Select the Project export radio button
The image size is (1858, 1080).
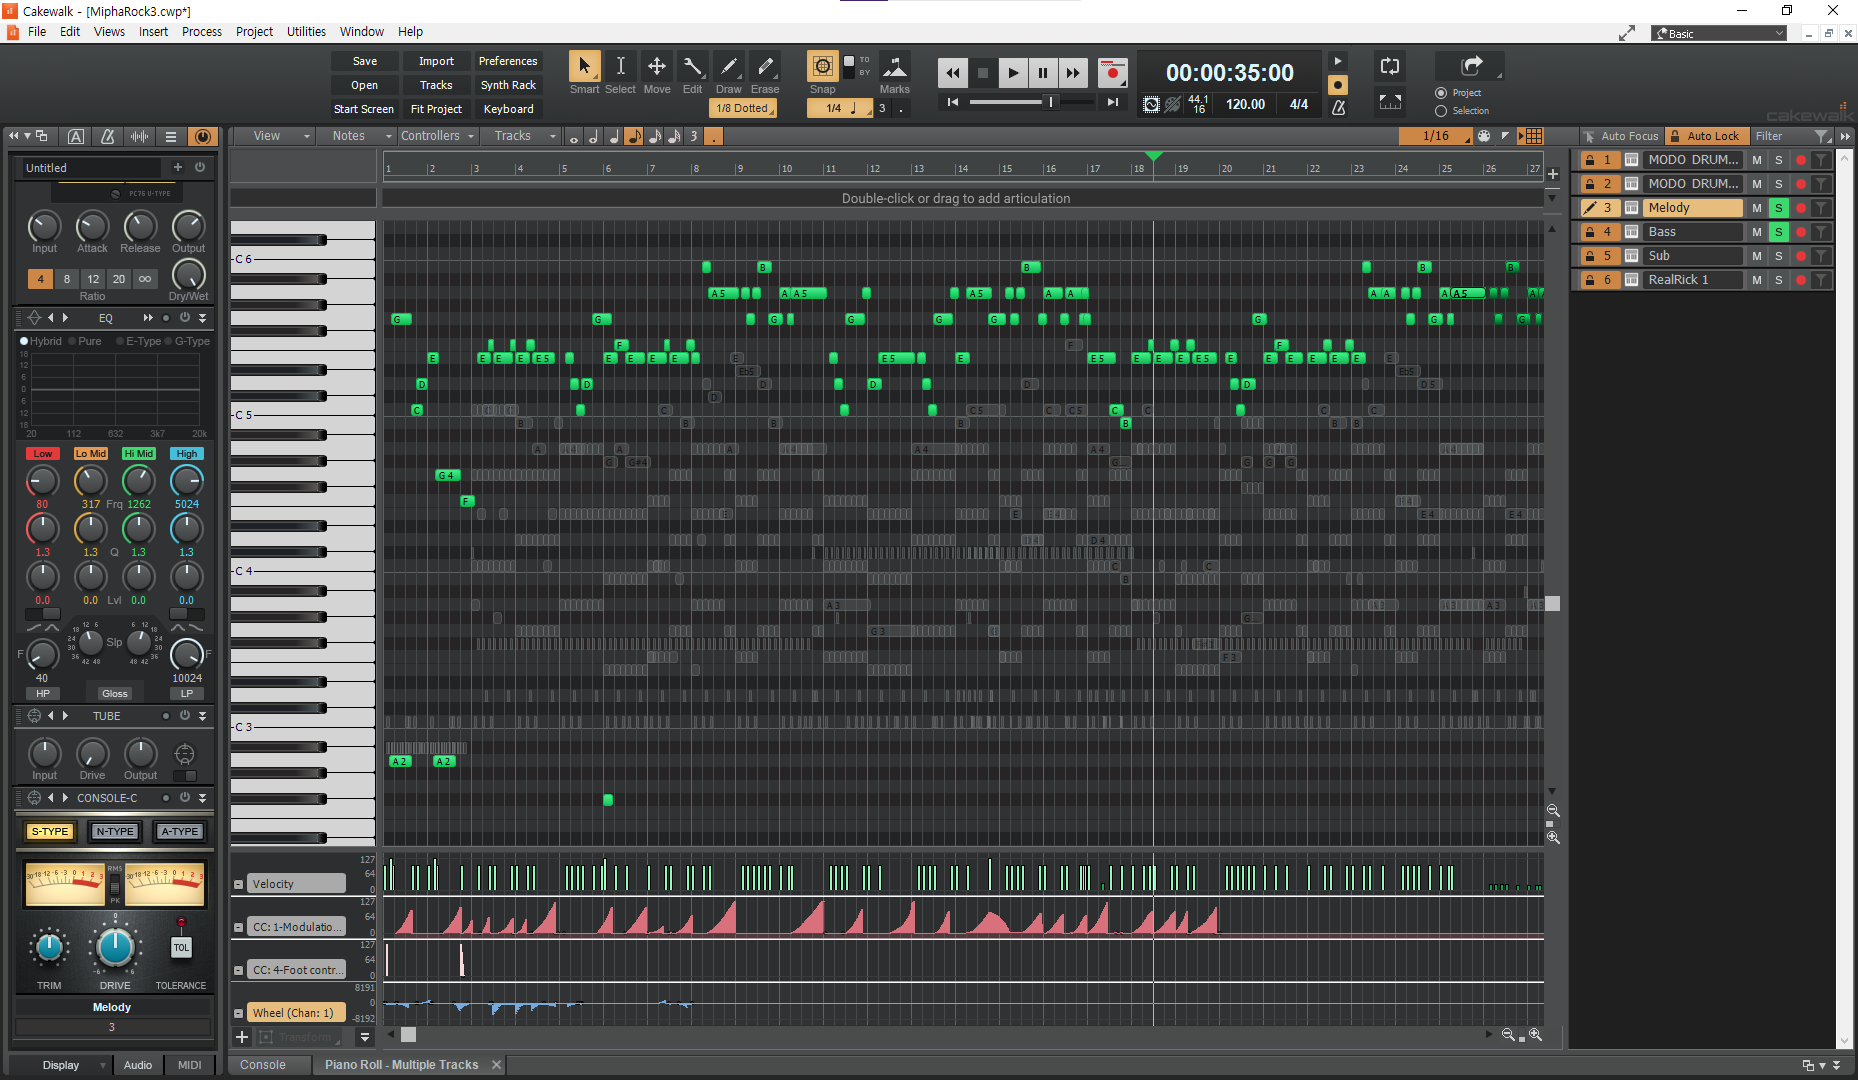[x=1441, y=93]
